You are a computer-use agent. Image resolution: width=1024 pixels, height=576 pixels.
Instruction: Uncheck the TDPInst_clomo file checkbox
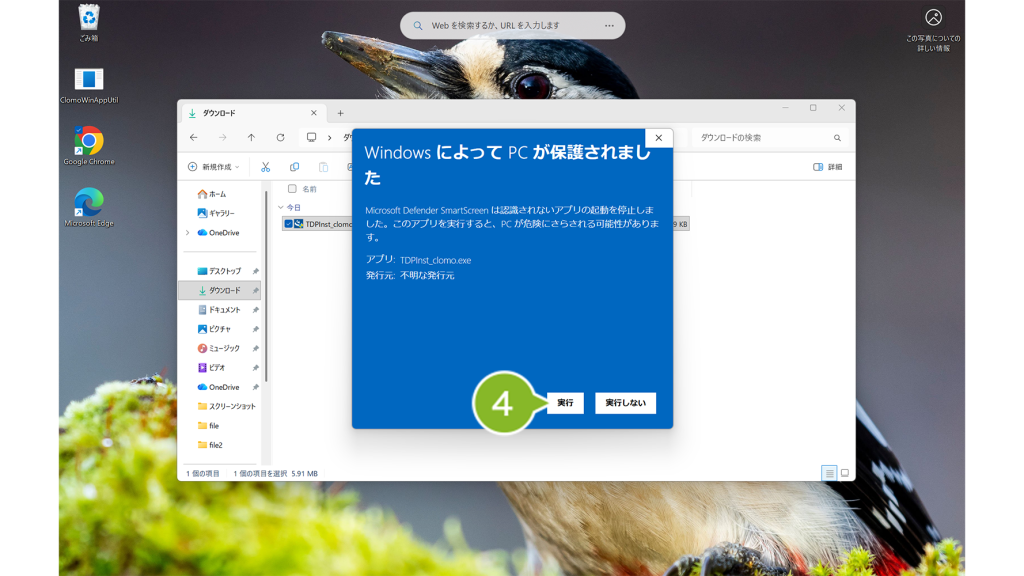click(x=288, y=224)
